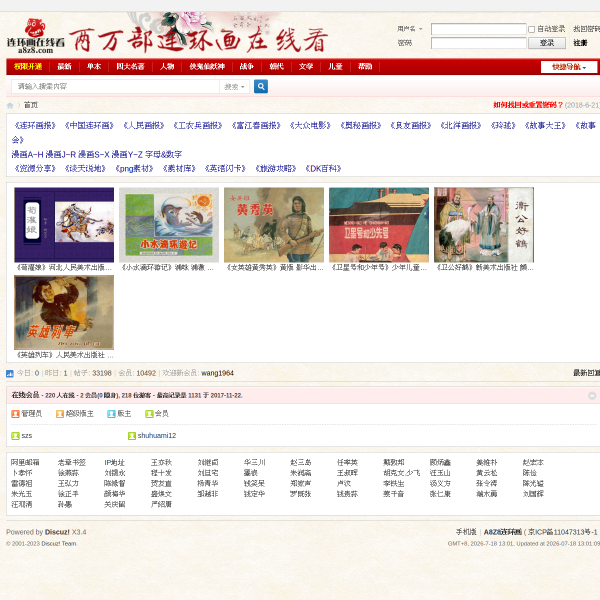
Task: Open the 《素材库》 link
Action: 179,169
